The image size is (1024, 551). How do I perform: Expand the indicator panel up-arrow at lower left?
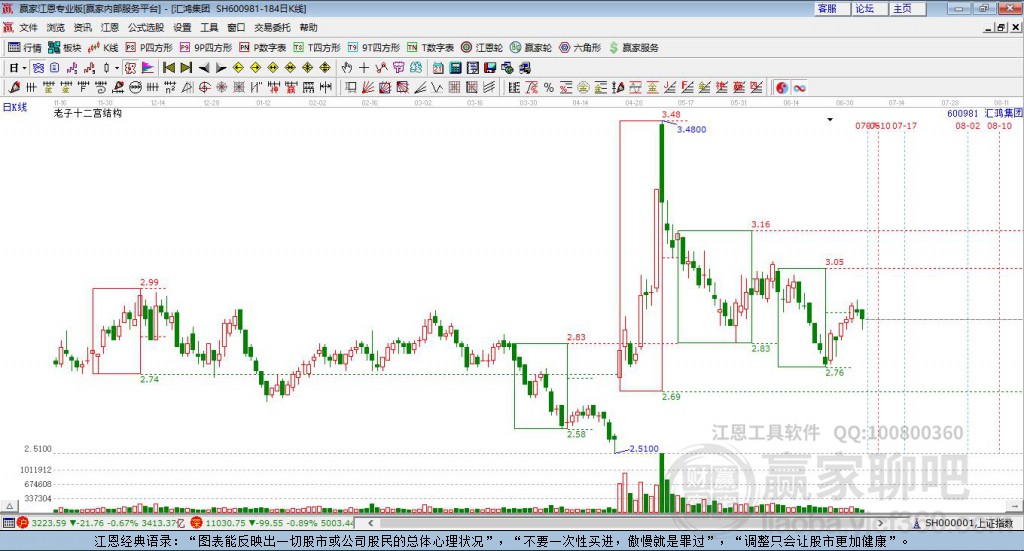point(9,506)
